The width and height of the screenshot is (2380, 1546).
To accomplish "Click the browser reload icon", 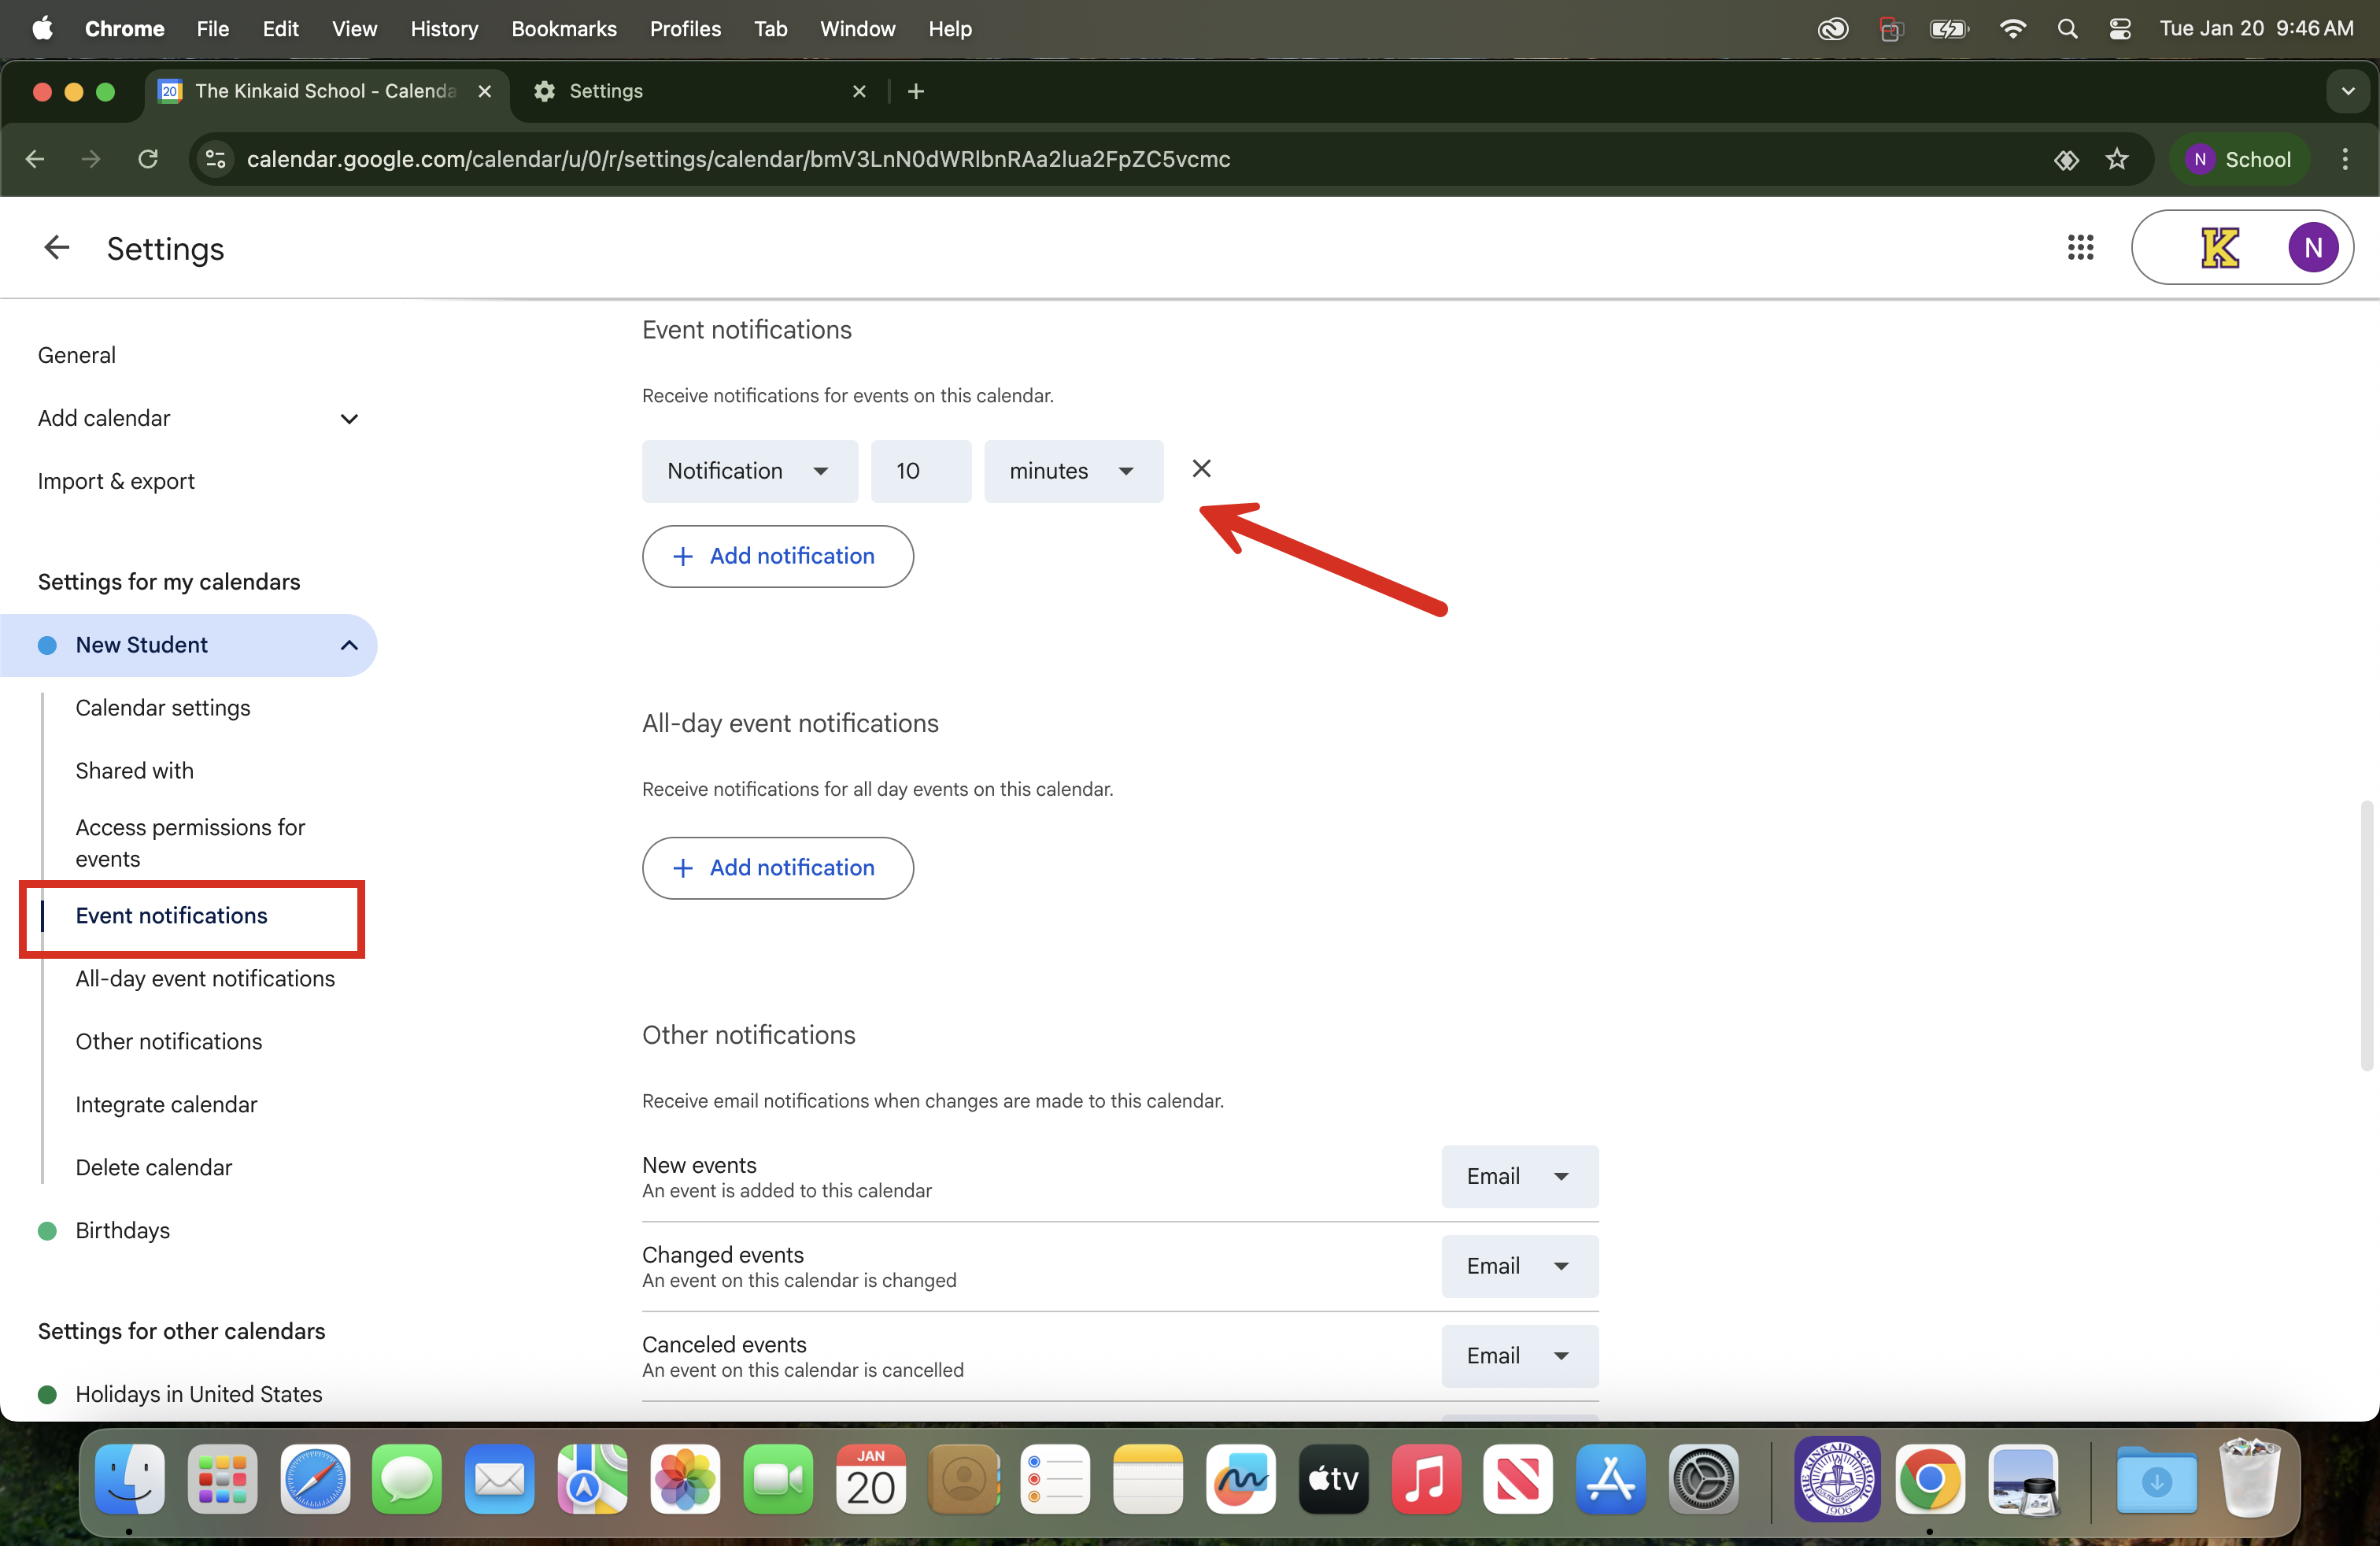I will click(148, 160).
